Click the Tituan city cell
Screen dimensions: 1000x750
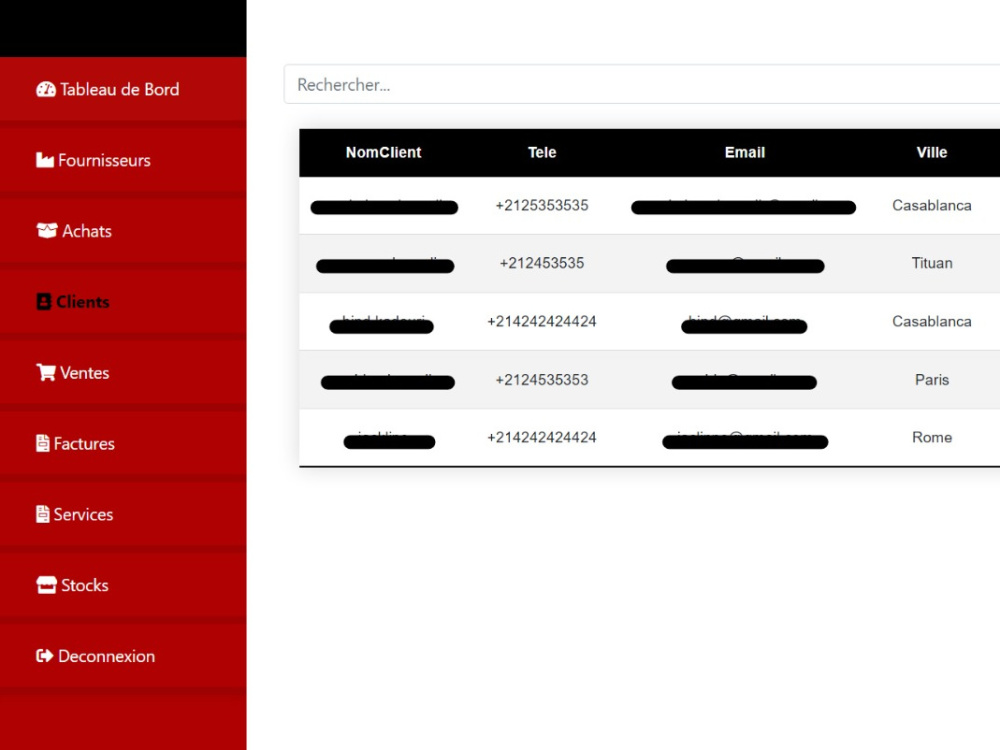pos(932,263)
